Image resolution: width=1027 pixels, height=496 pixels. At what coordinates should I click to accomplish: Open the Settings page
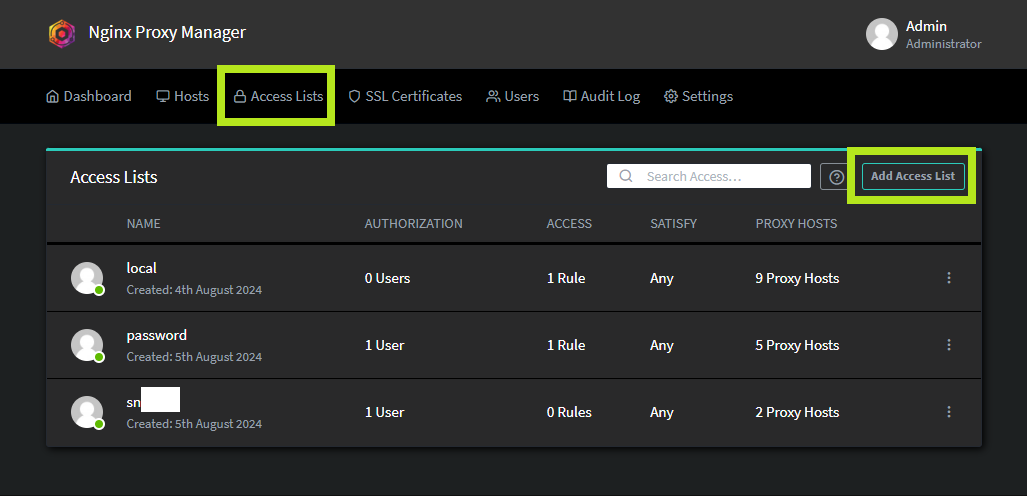698,96
